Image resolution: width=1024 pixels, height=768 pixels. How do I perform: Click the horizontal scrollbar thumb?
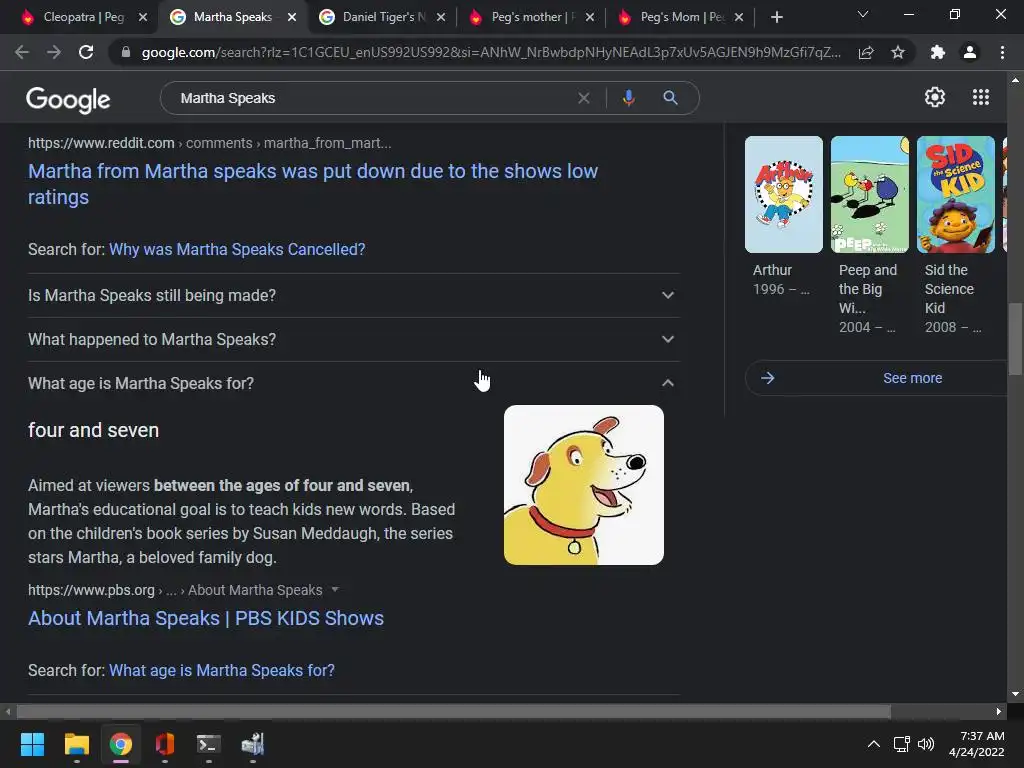(x=454, y=711)
